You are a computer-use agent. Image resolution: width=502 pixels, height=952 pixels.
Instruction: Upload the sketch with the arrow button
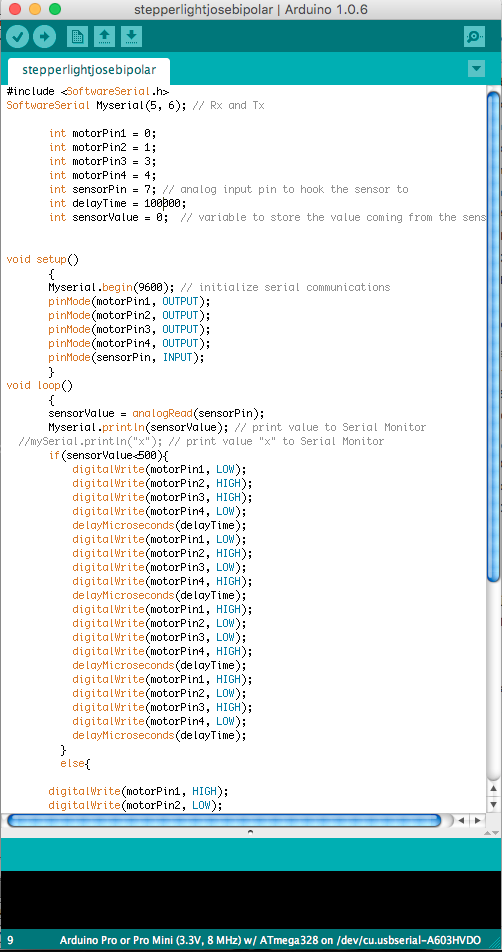pyautogui.click(x=44, y=36)
